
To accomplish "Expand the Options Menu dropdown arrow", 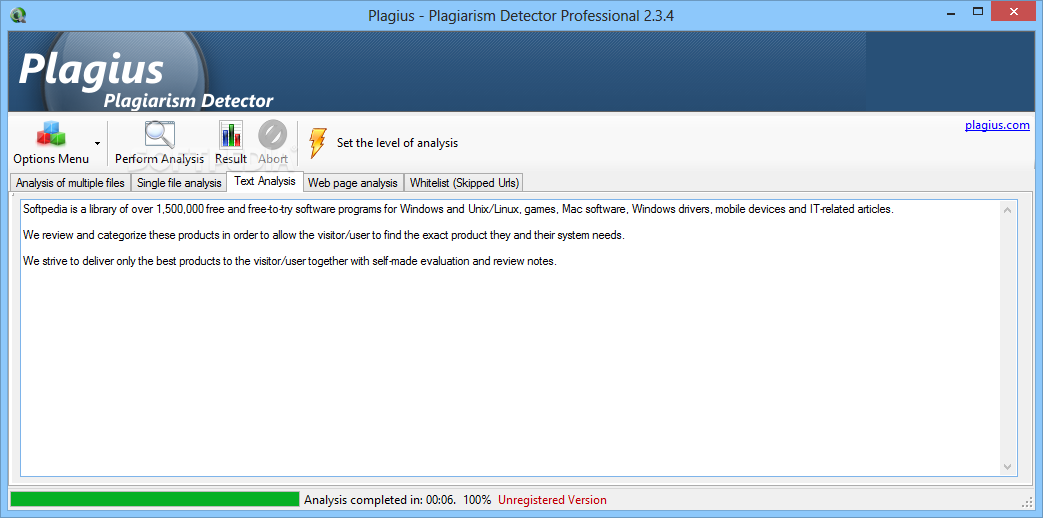I will [97, 143].
